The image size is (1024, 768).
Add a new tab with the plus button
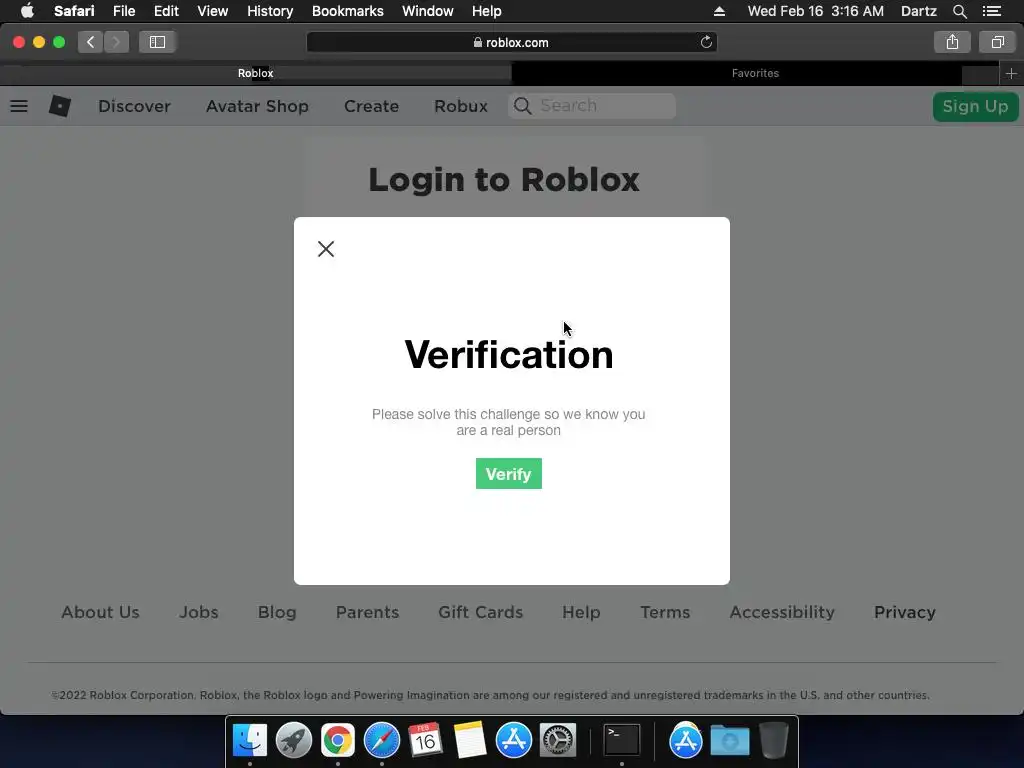pos(1011,74)
